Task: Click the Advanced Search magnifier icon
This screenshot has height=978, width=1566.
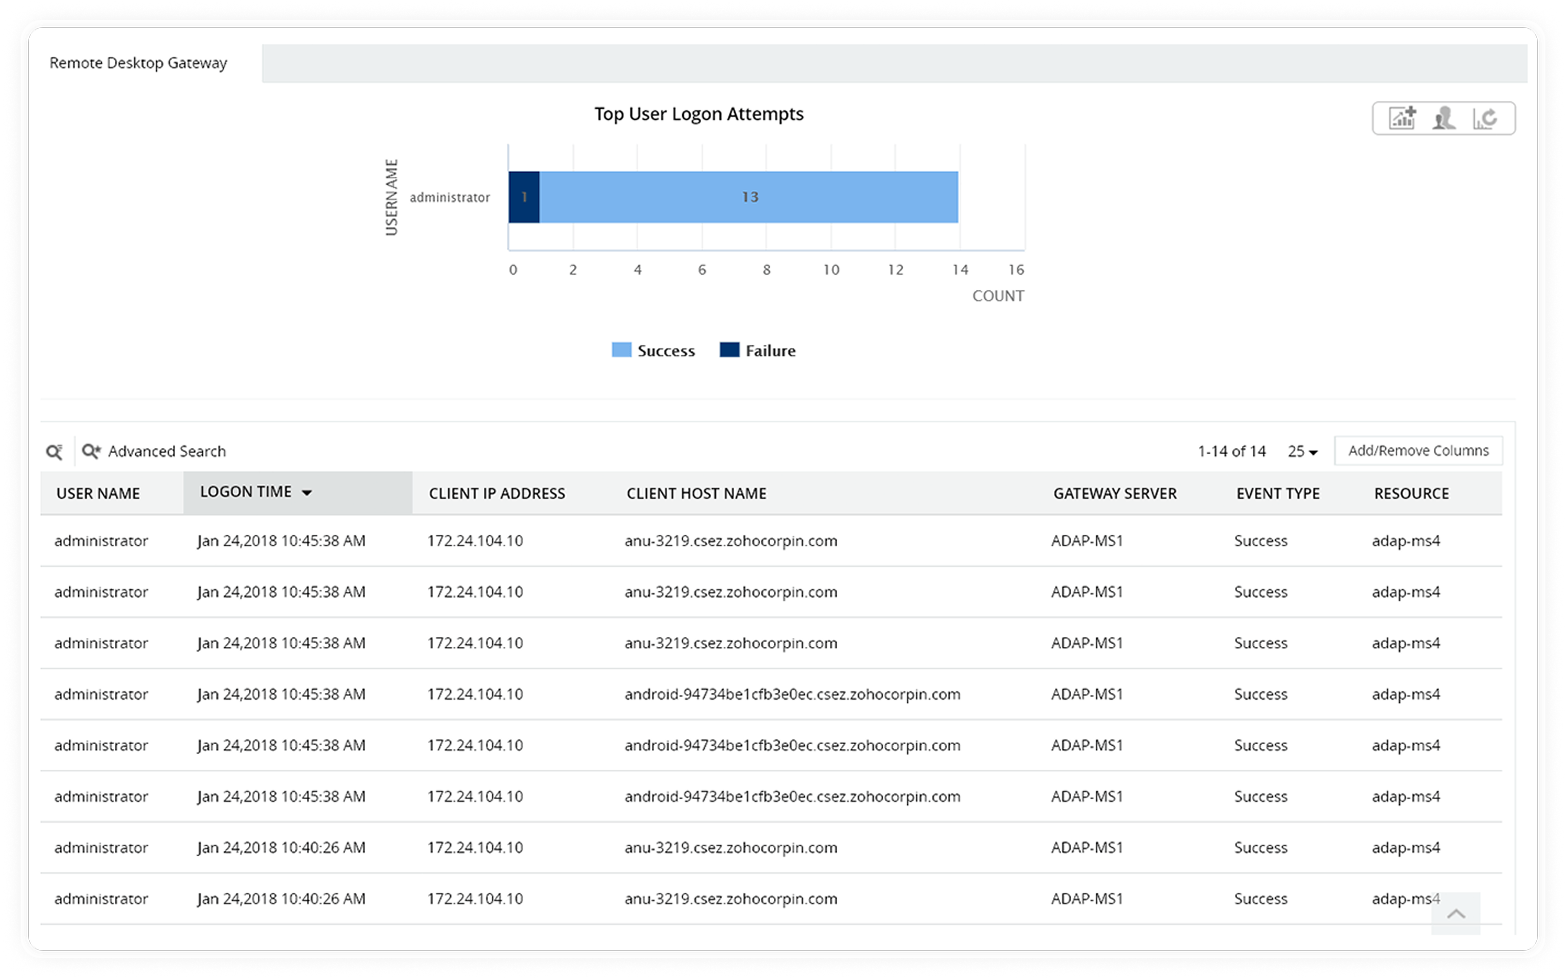Action: point(91,452)
